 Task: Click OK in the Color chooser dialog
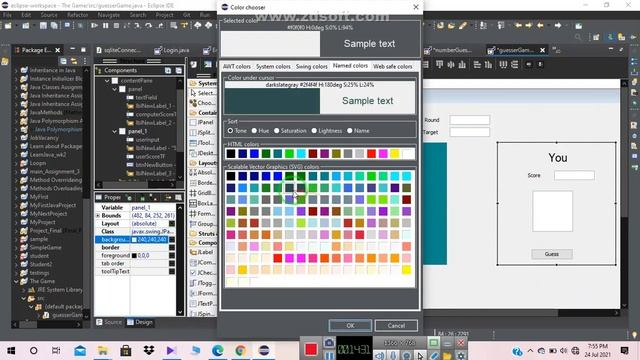(350, 326)
